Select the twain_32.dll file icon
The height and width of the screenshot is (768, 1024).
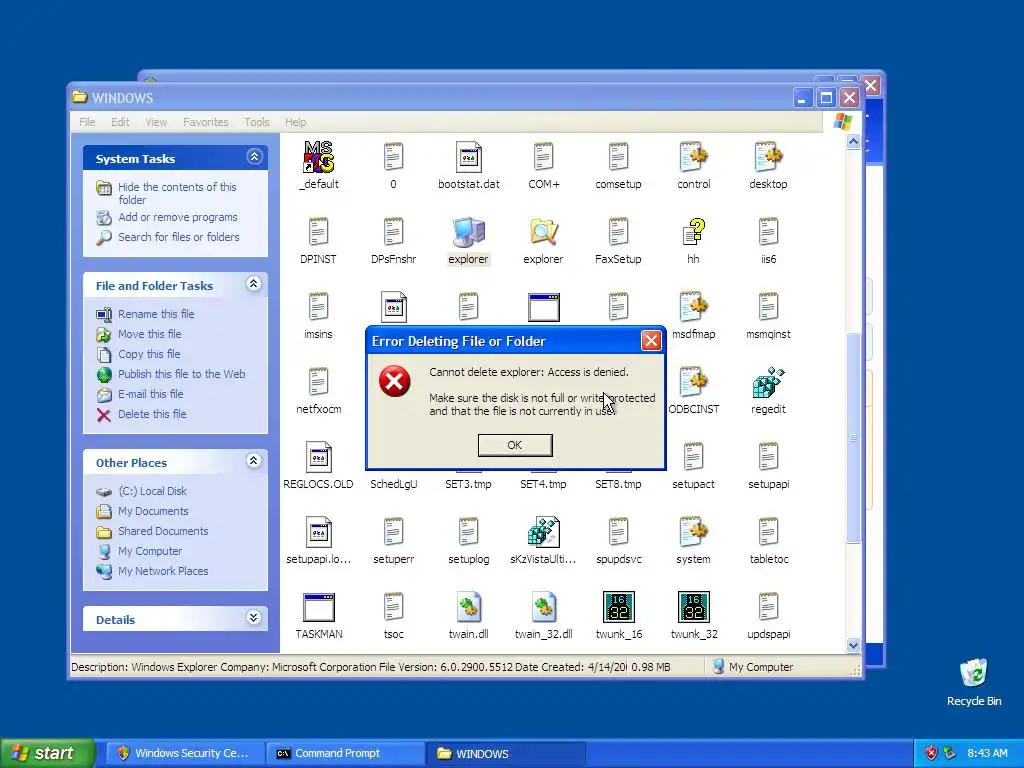[543, 607]
